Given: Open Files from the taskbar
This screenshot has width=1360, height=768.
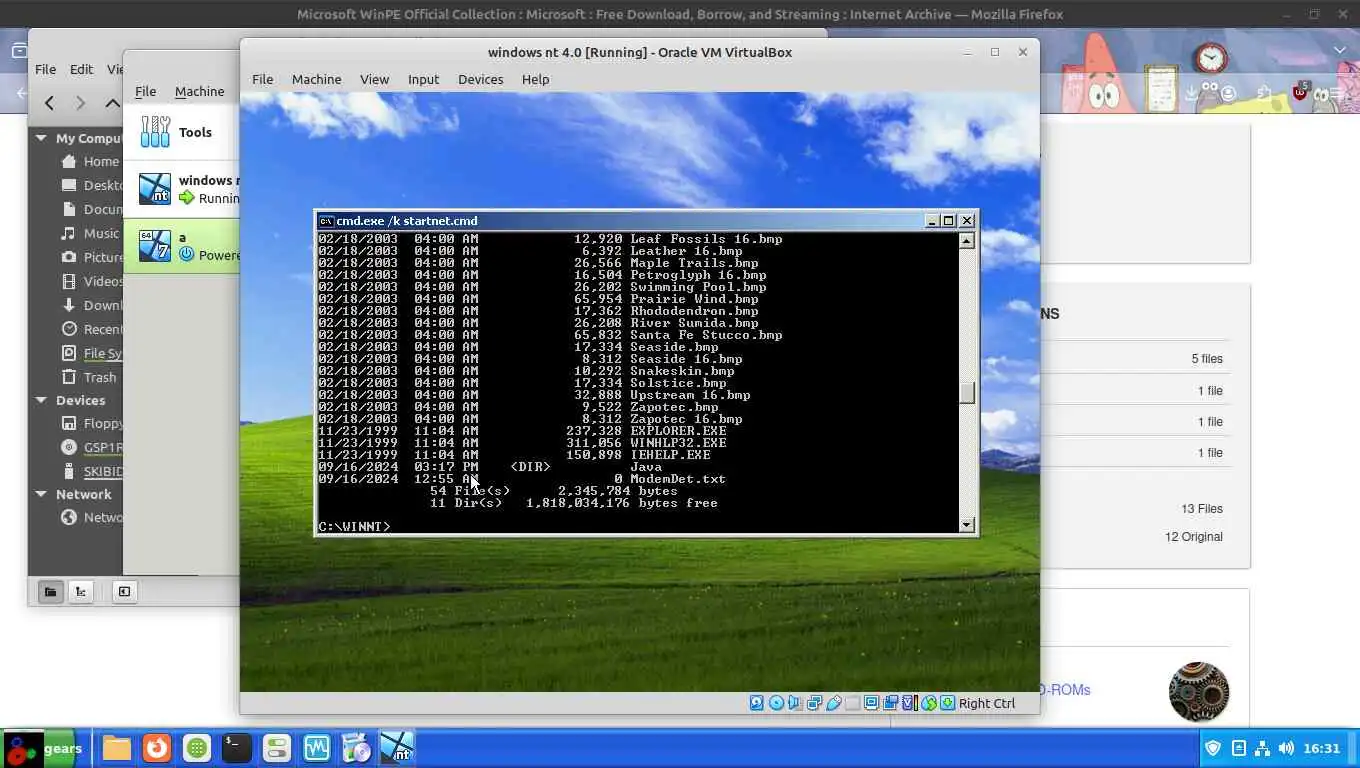Looking at the screenshot, I should pos(116,748).
